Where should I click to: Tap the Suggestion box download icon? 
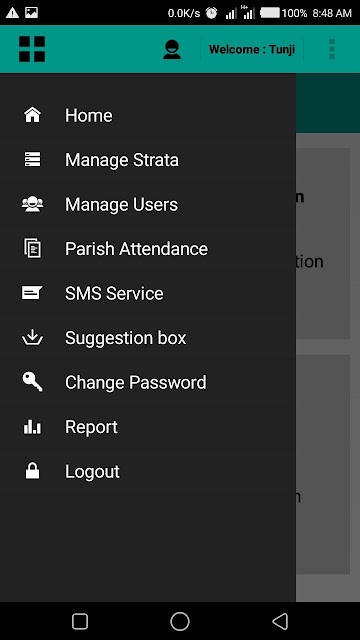coord(33,337)
